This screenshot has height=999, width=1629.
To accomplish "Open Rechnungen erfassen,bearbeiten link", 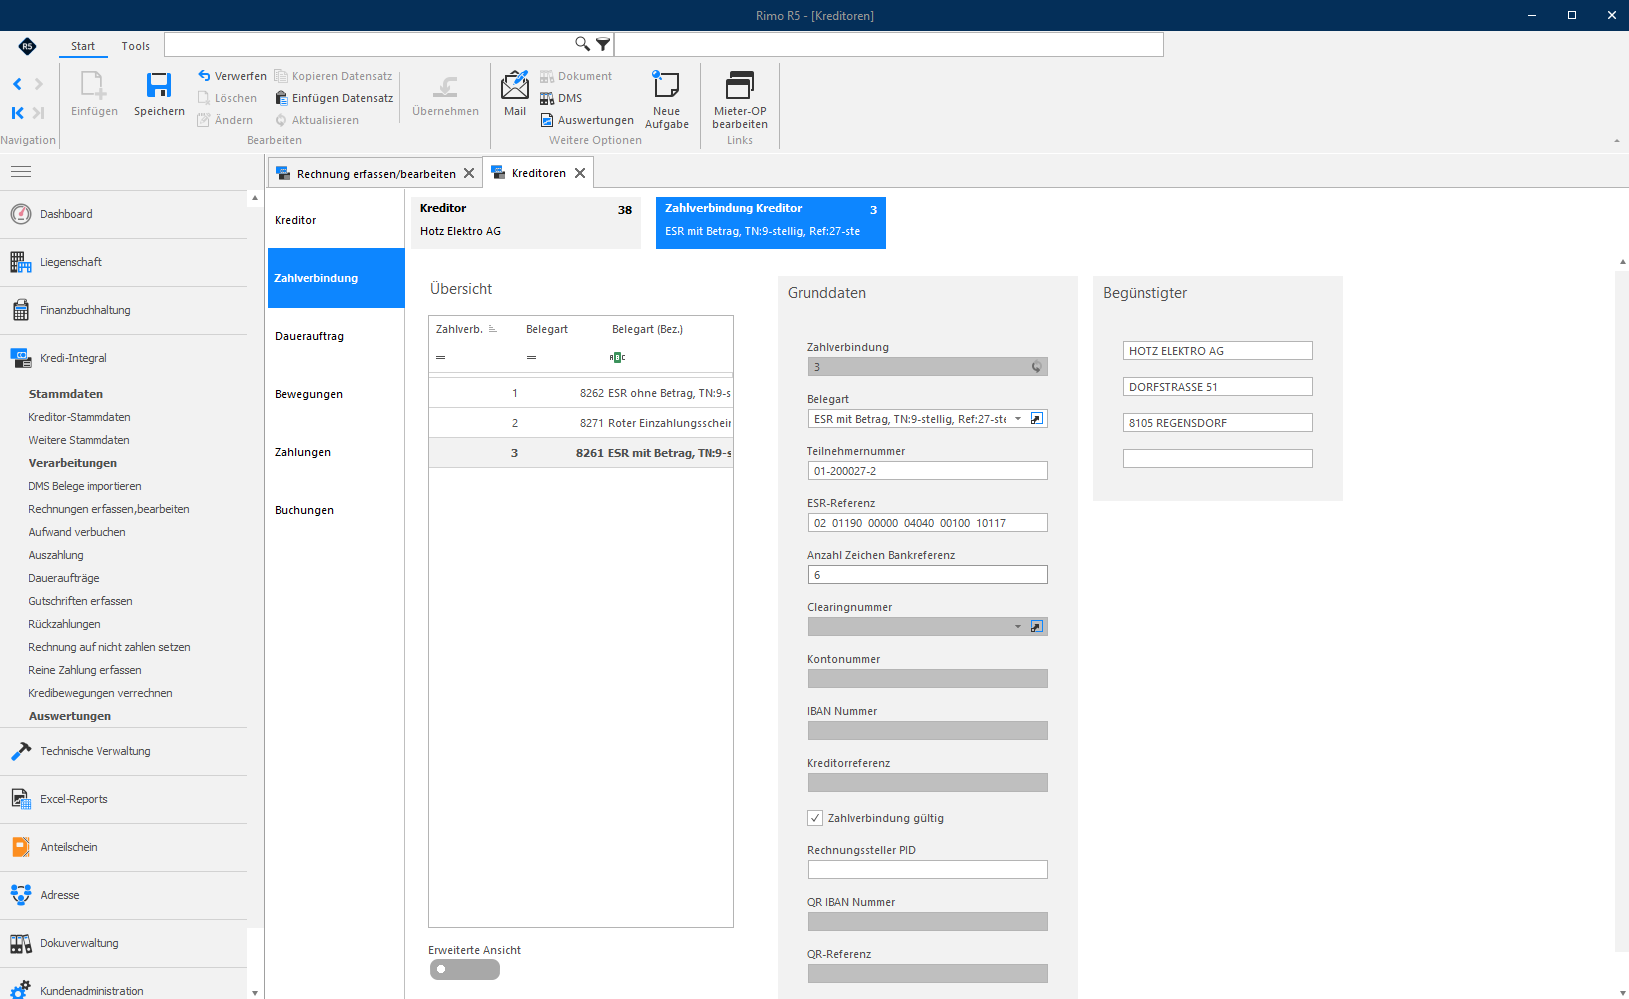I will pyautogui.click(x=109, y=509).
